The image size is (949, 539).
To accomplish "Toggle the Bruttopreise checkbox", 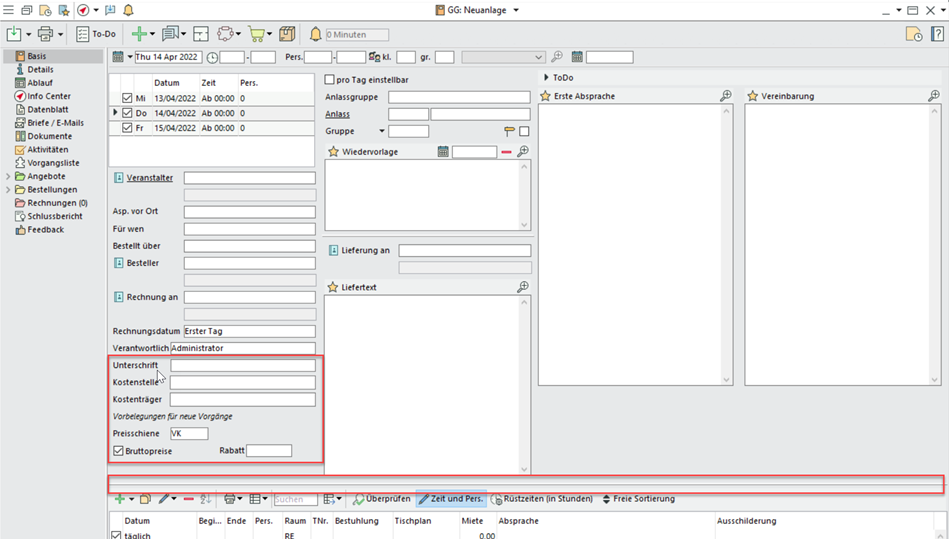I will coord(119,451).
